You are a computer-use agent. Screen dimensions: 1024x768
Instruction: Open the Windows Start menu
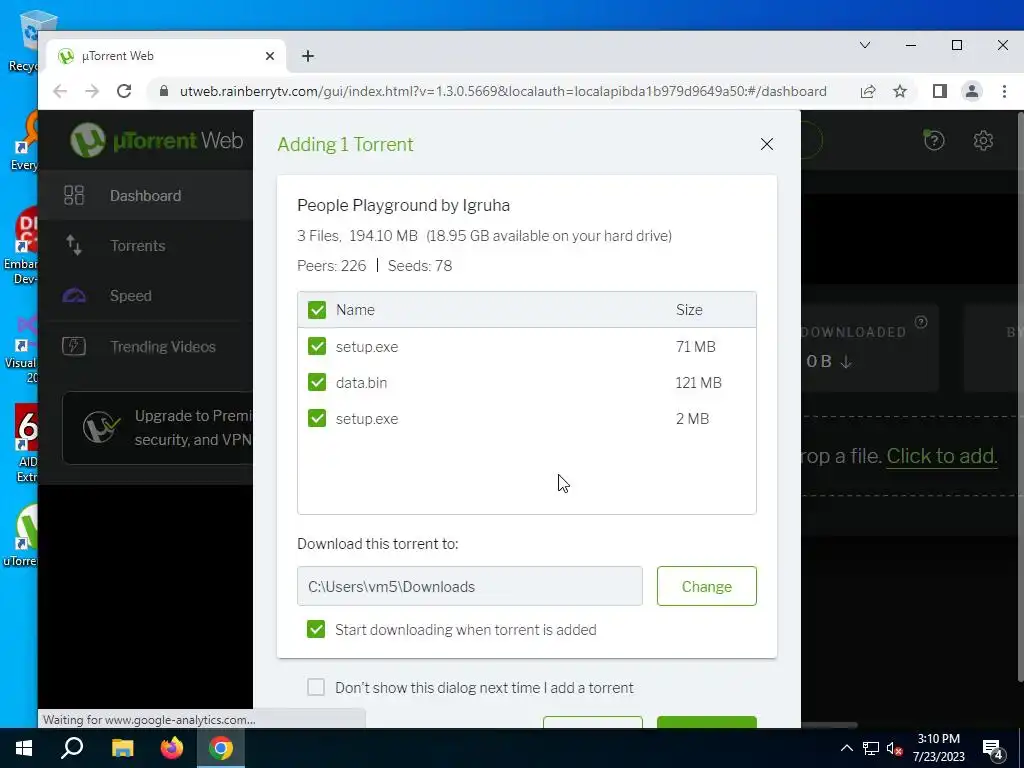[x=24, y=748]
